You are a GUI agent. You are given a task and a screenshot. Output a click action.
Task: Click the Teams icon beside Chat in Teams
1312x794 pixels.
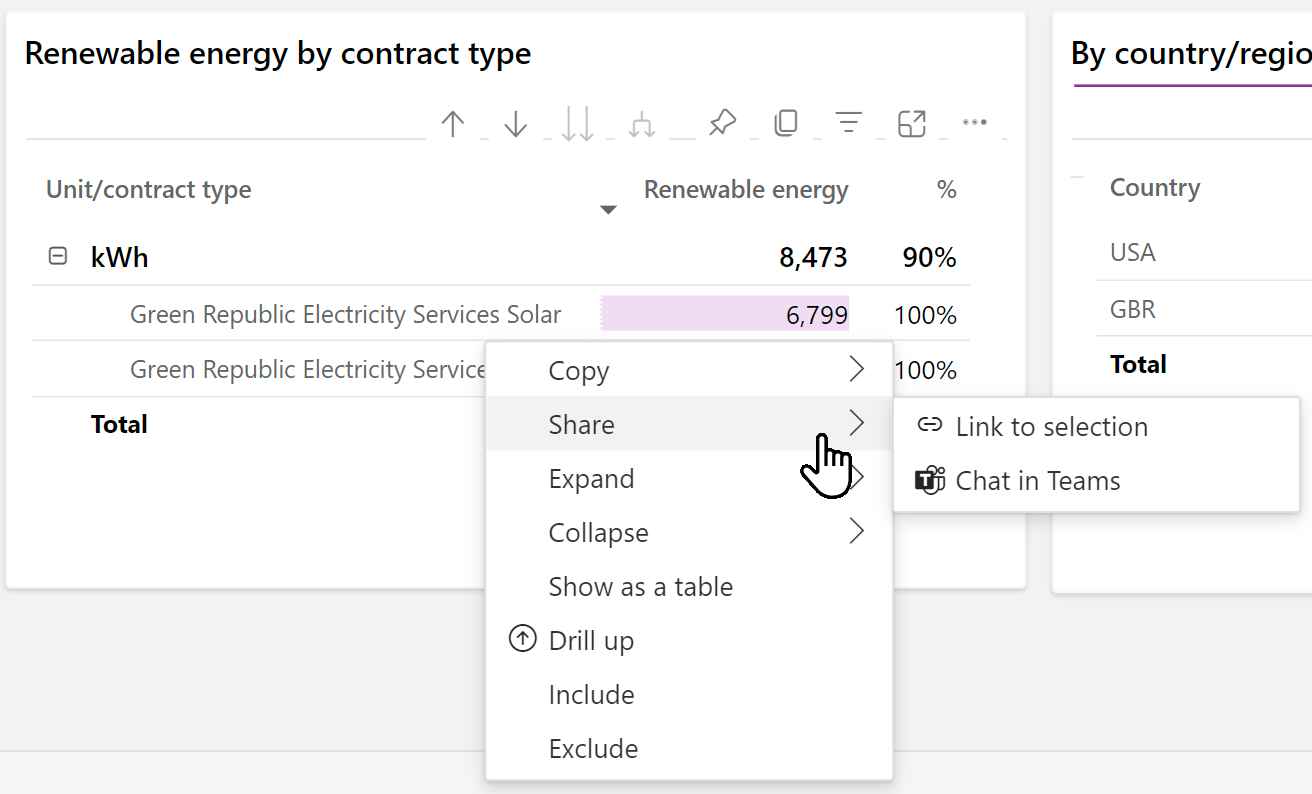(929, 480)
